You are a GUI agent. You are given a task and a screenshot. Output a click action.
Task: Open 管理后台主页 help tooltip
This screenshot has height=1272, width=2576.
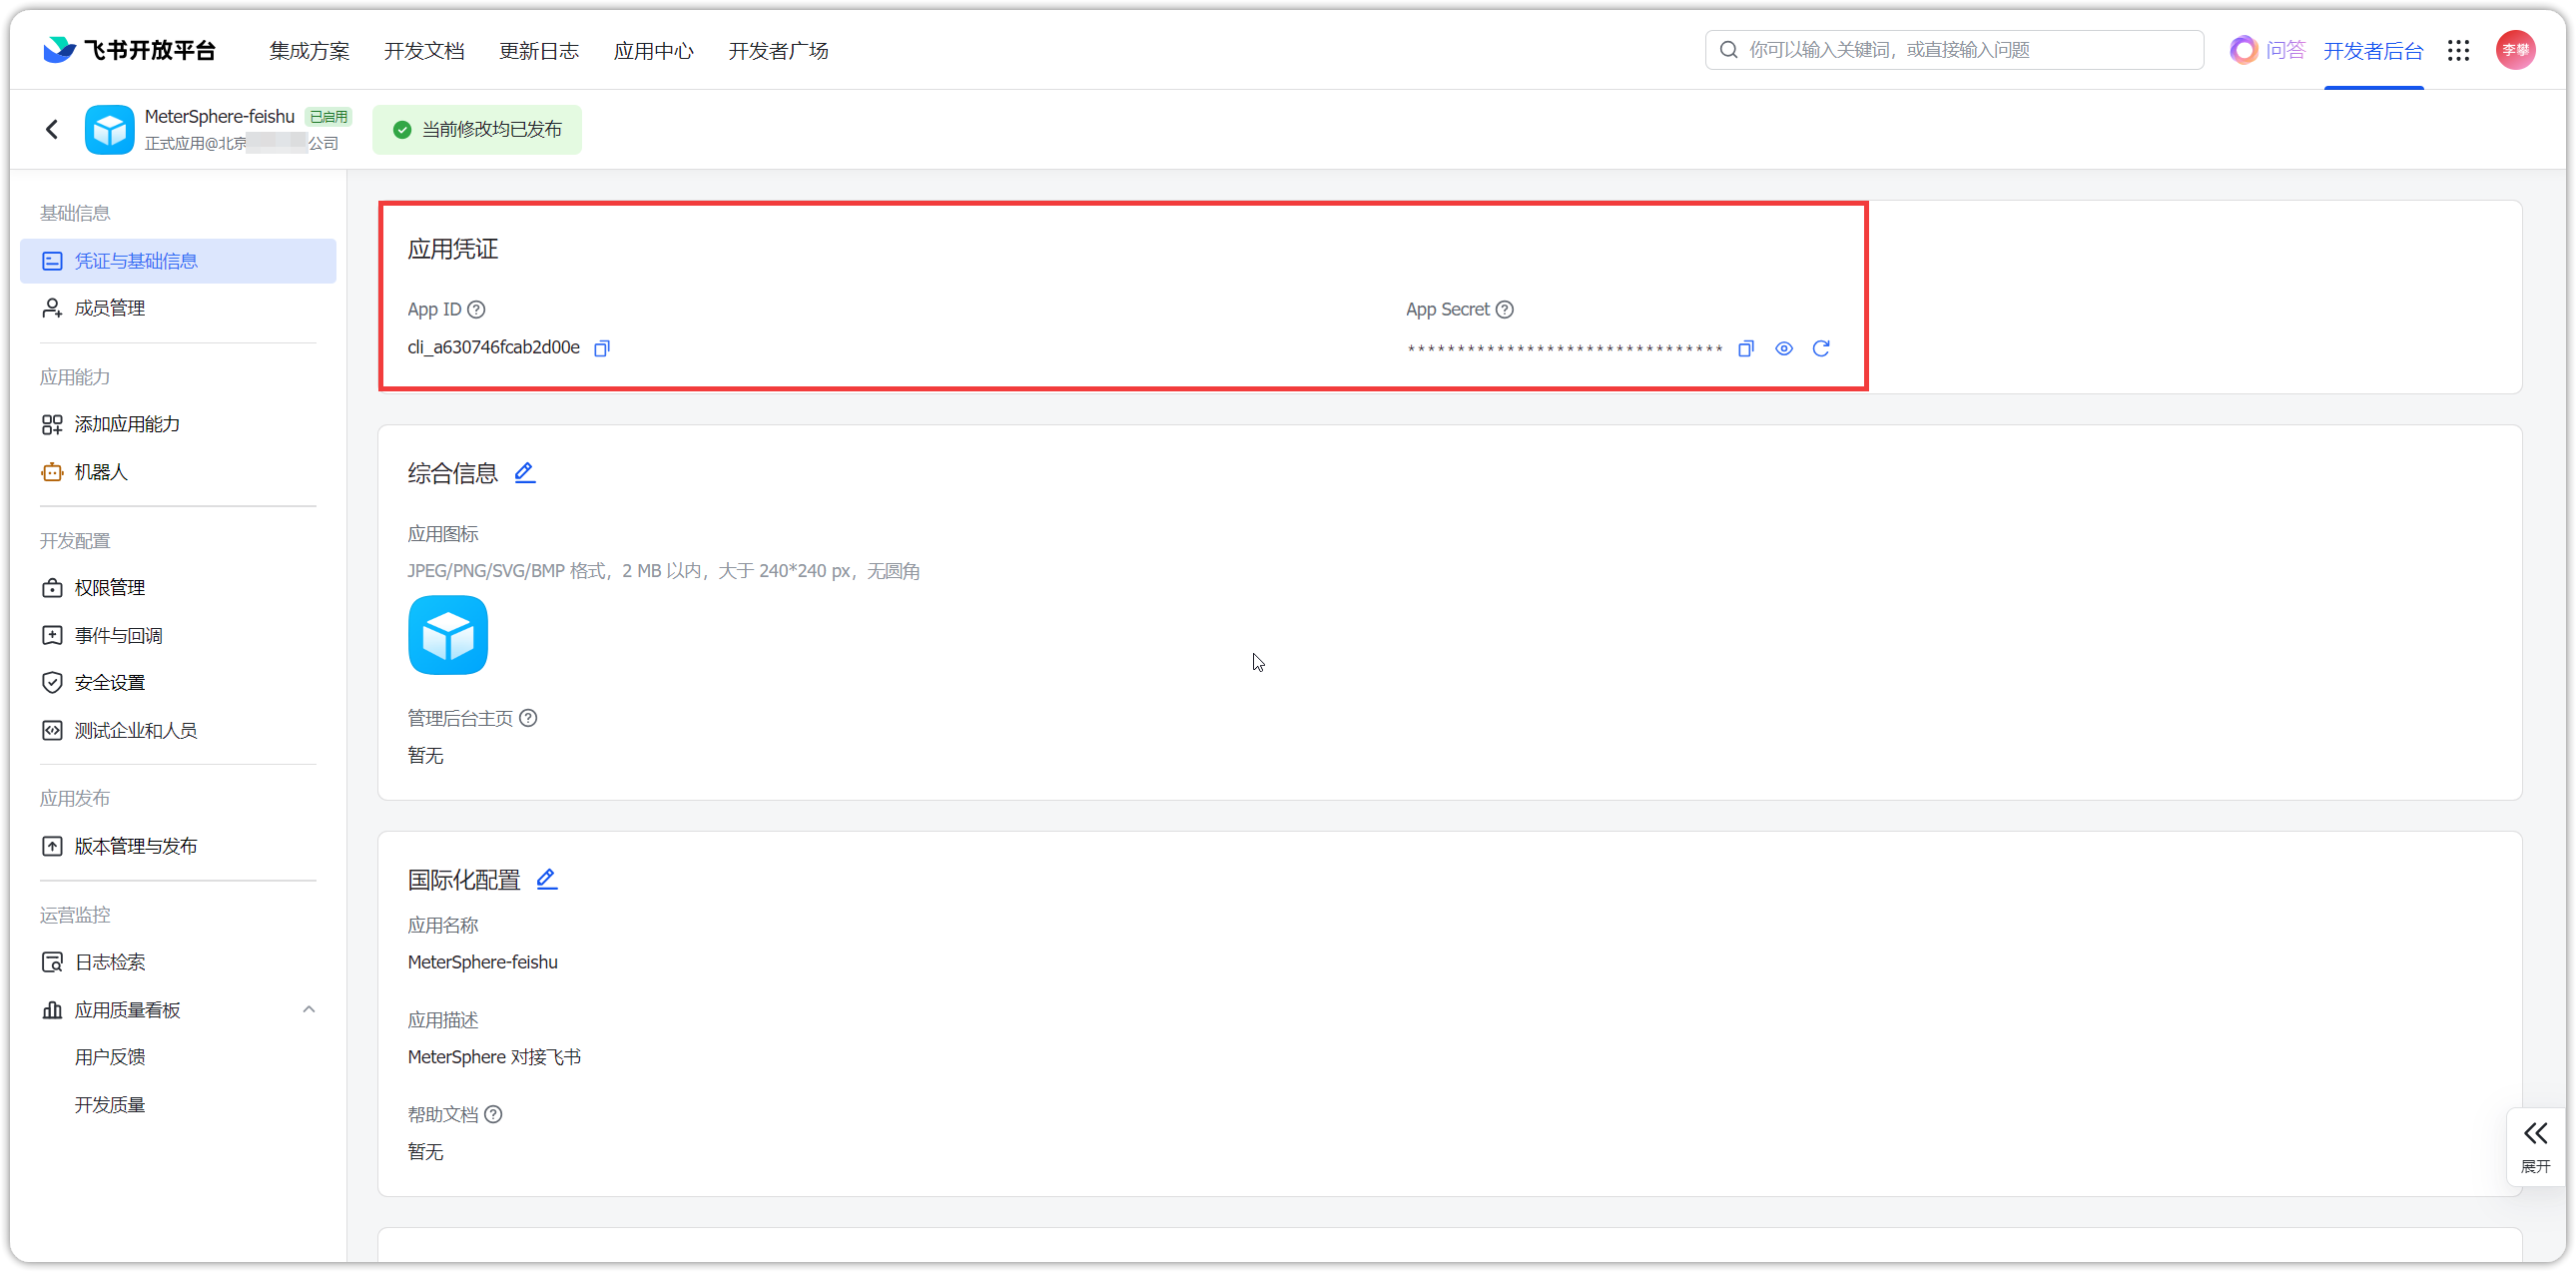[x=529, y=718]
